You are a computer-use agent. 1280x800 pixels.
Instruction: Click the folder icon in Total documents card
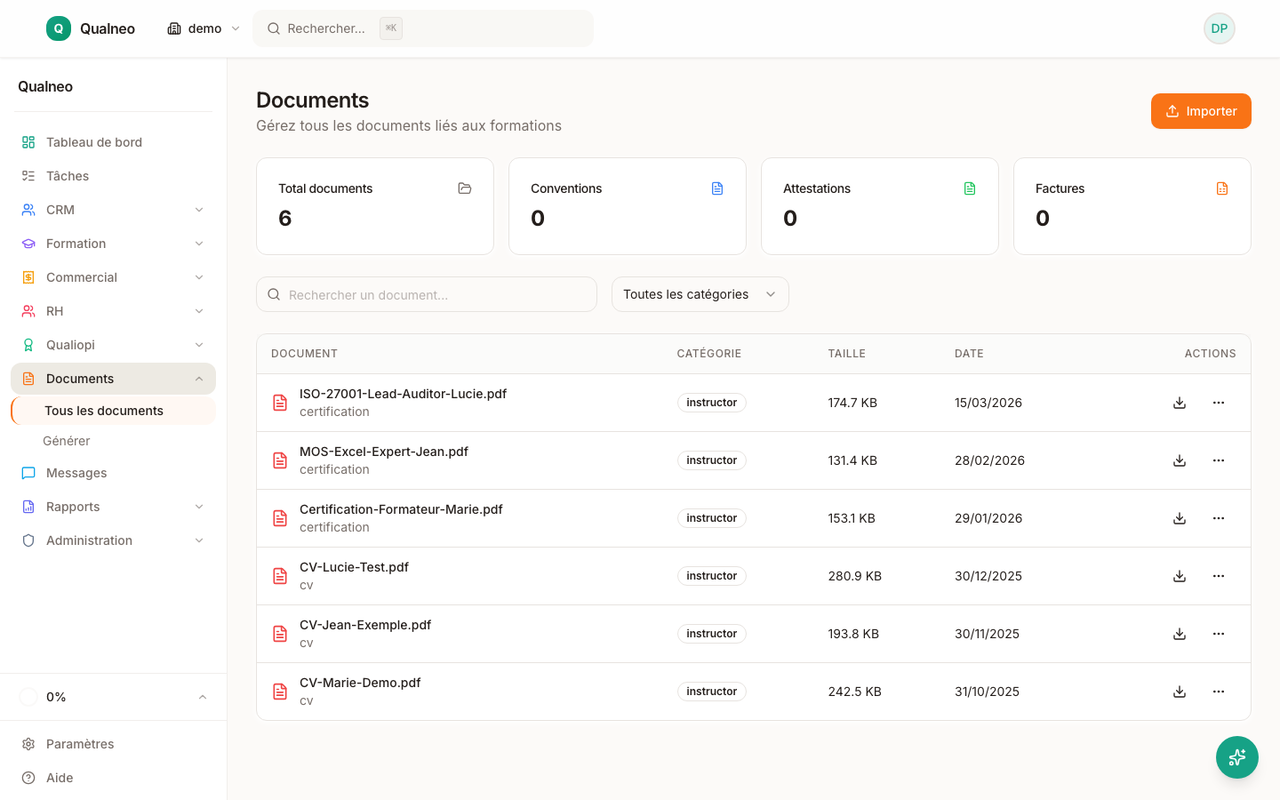pyautogui.click(x=464, y=188)
